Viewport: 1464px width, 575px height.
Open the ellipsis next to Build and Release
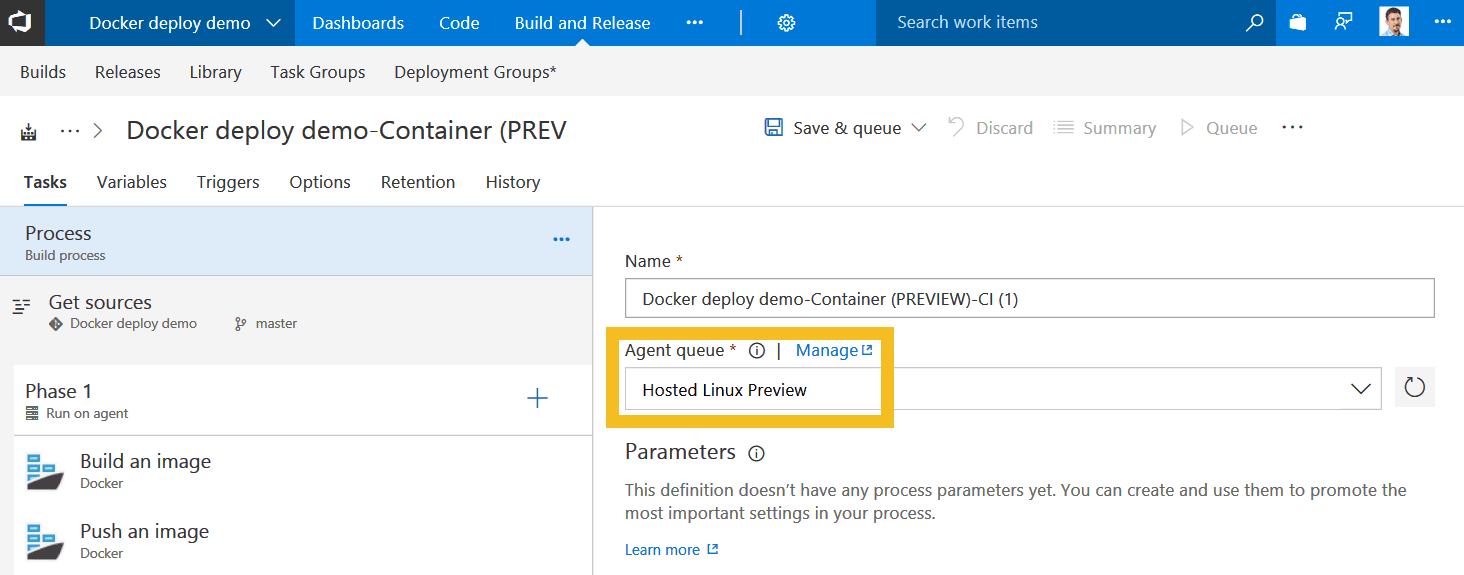pyautogui.click(x=695, y=23)
